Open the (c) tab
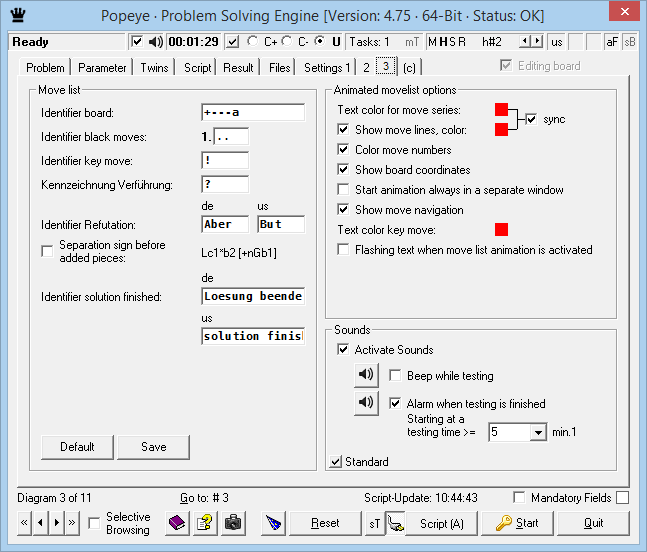647x552 pixels. click(x=409, y=68)
